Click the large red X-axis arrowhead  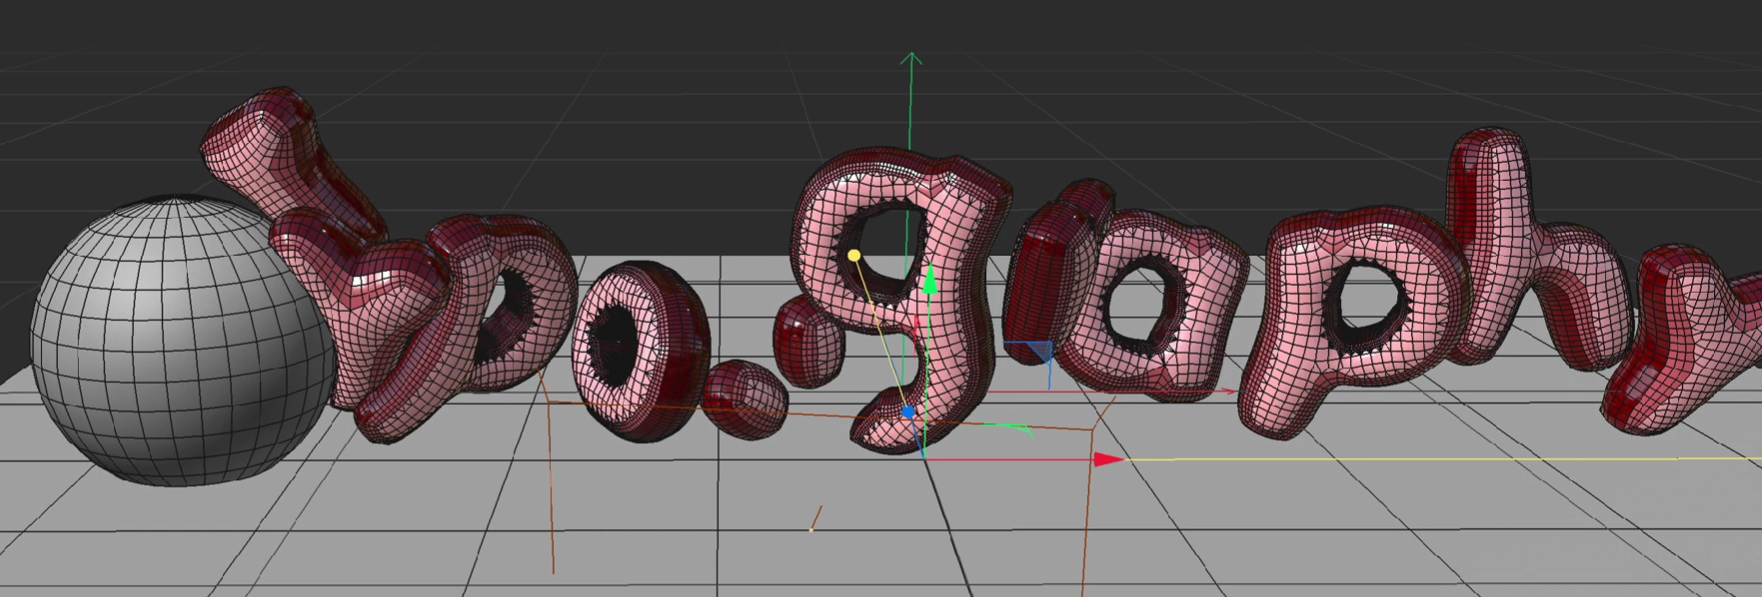(x=1108, y=460)
